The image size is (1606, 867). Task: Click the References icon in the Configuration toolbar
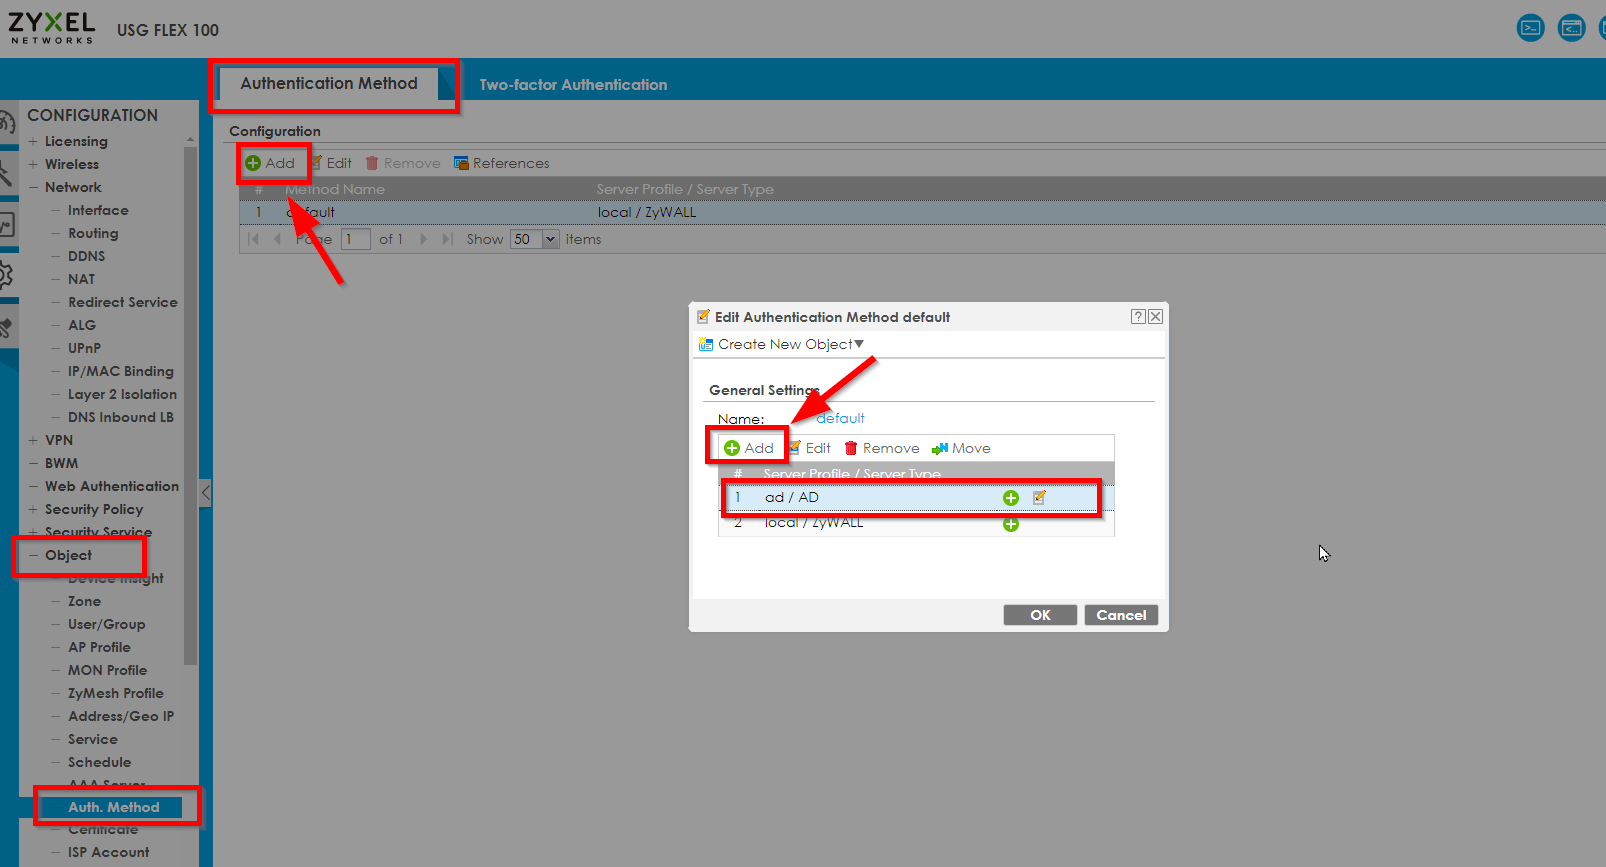(x=461, y=163)
